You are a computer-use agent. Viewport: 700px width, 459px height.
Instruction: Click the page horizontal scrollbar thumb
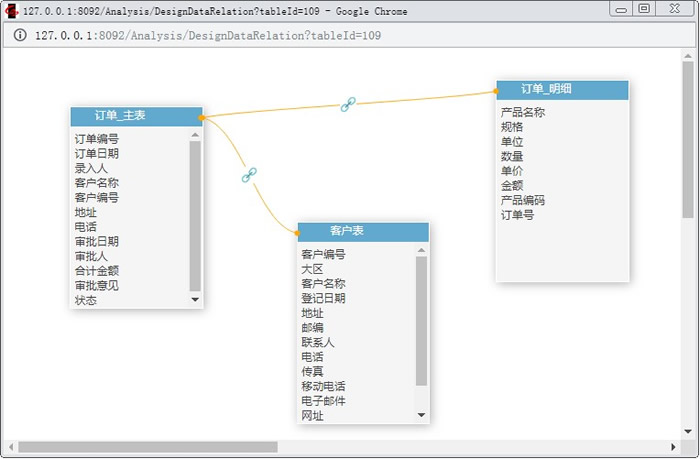[148, 447]
